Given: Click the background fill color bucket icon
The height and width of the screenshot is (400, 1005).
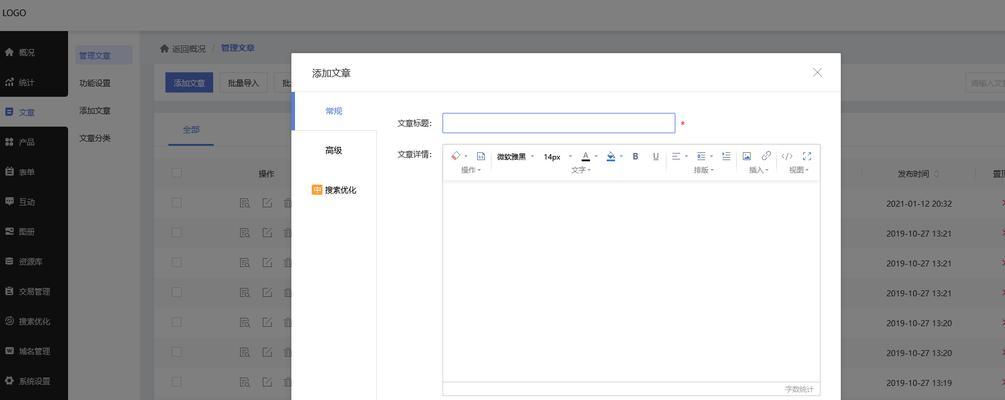Looking at the screenshot, I should (x=611, y=156).
